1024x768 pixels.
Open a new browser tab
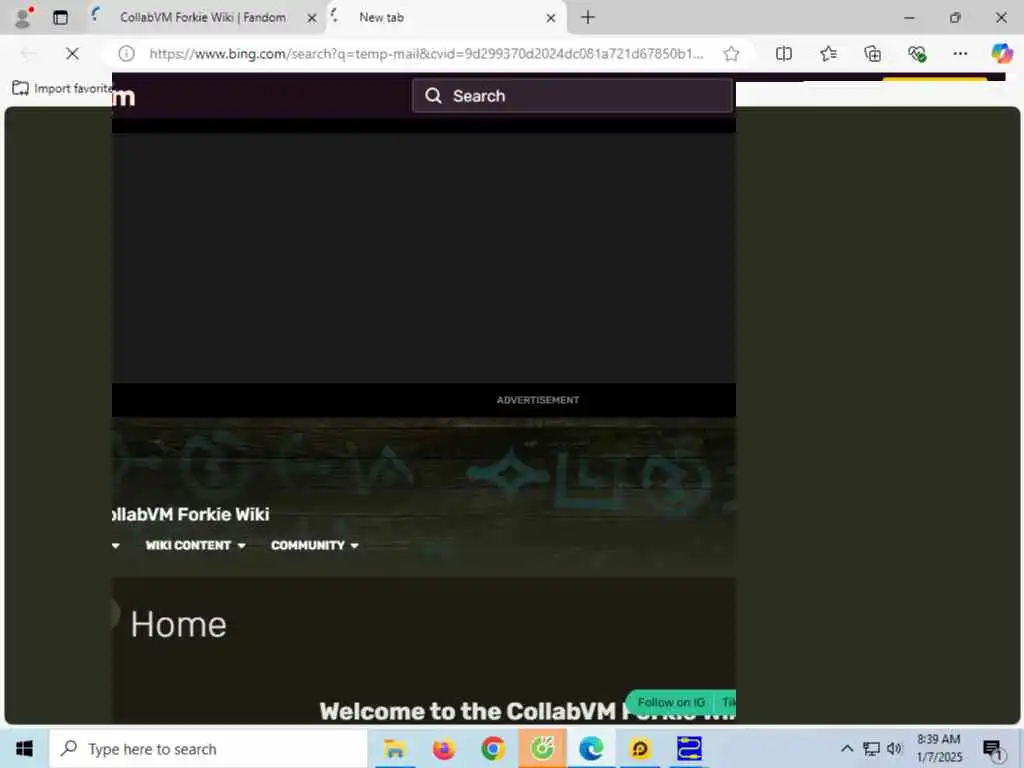[588, 18]
